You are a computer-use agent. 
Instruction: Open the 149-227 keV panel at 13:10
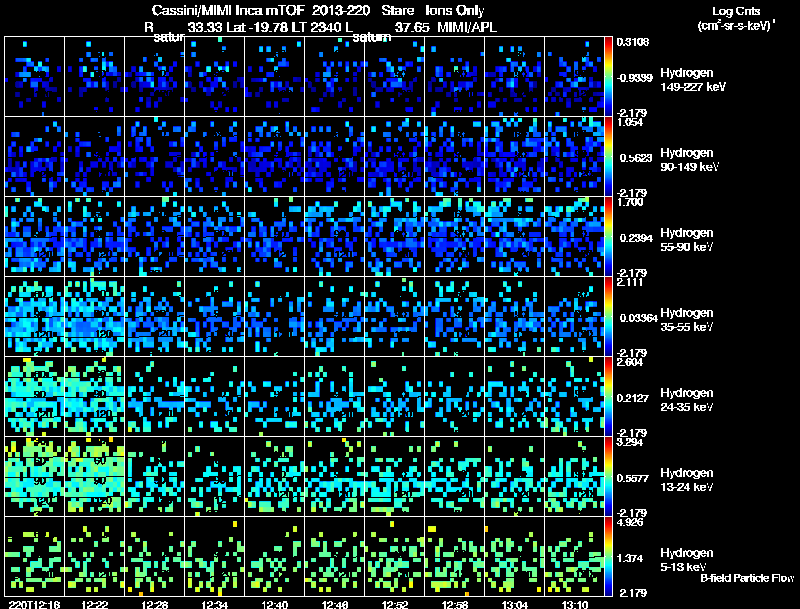[x=574, y=77]
